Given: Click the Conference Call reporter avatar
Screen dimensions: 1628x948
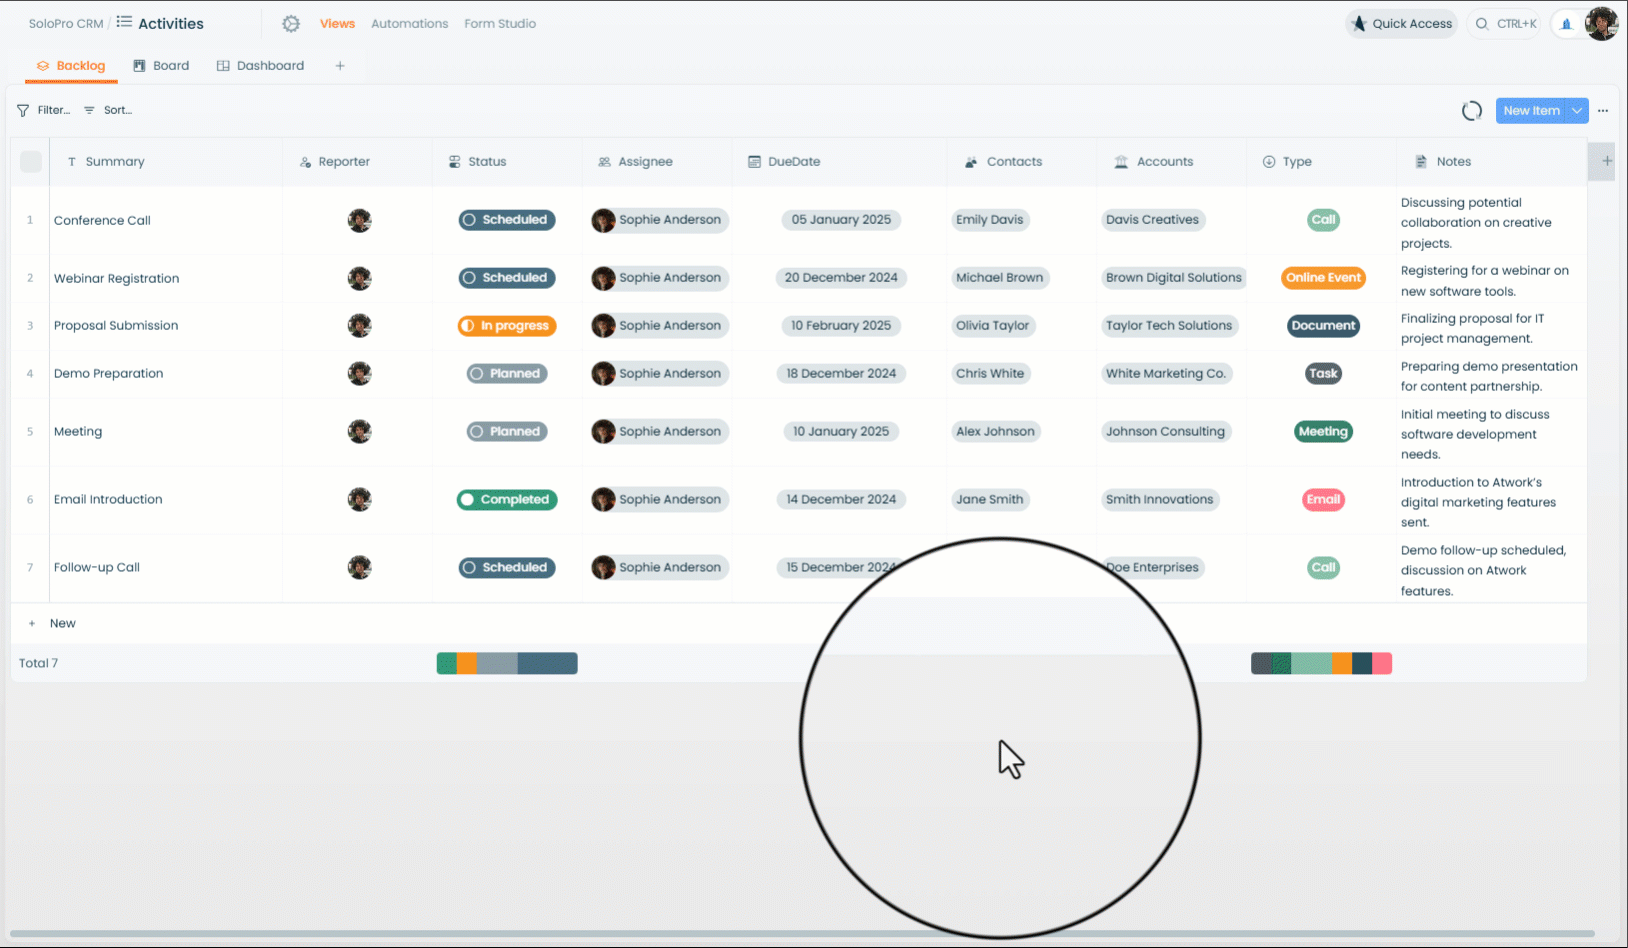Looking at the screenshot, I should (x=360, y=220).
